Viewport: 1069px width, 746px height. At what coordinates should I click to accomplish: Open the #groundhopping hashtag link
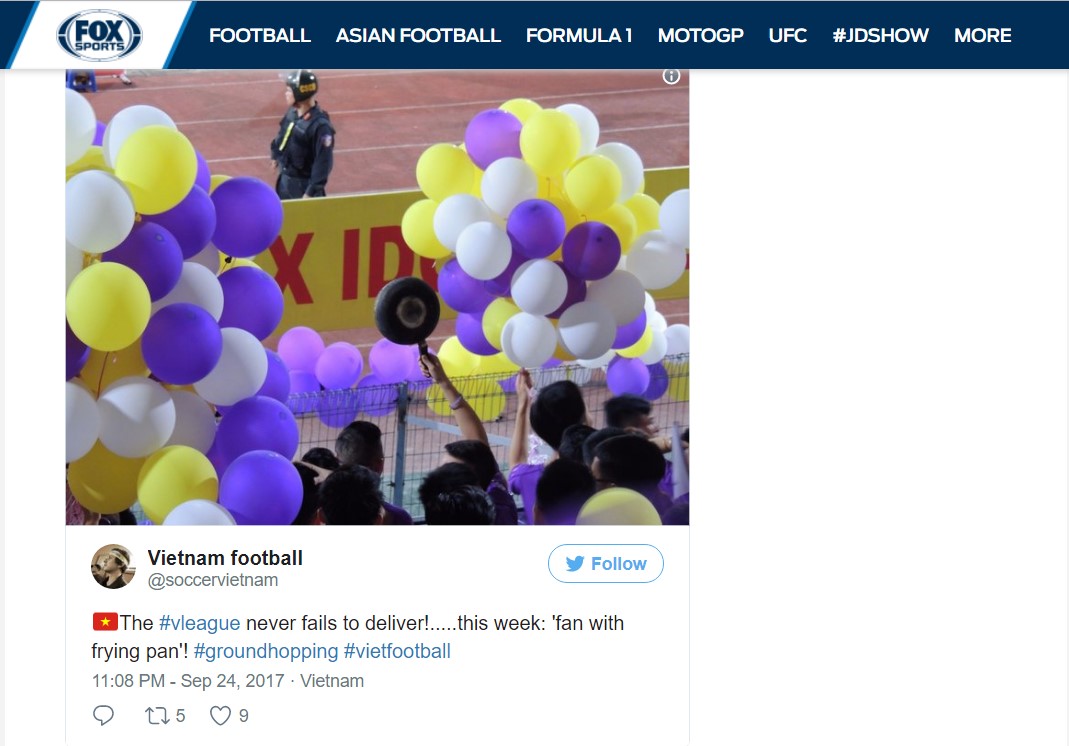coord(266,651)
